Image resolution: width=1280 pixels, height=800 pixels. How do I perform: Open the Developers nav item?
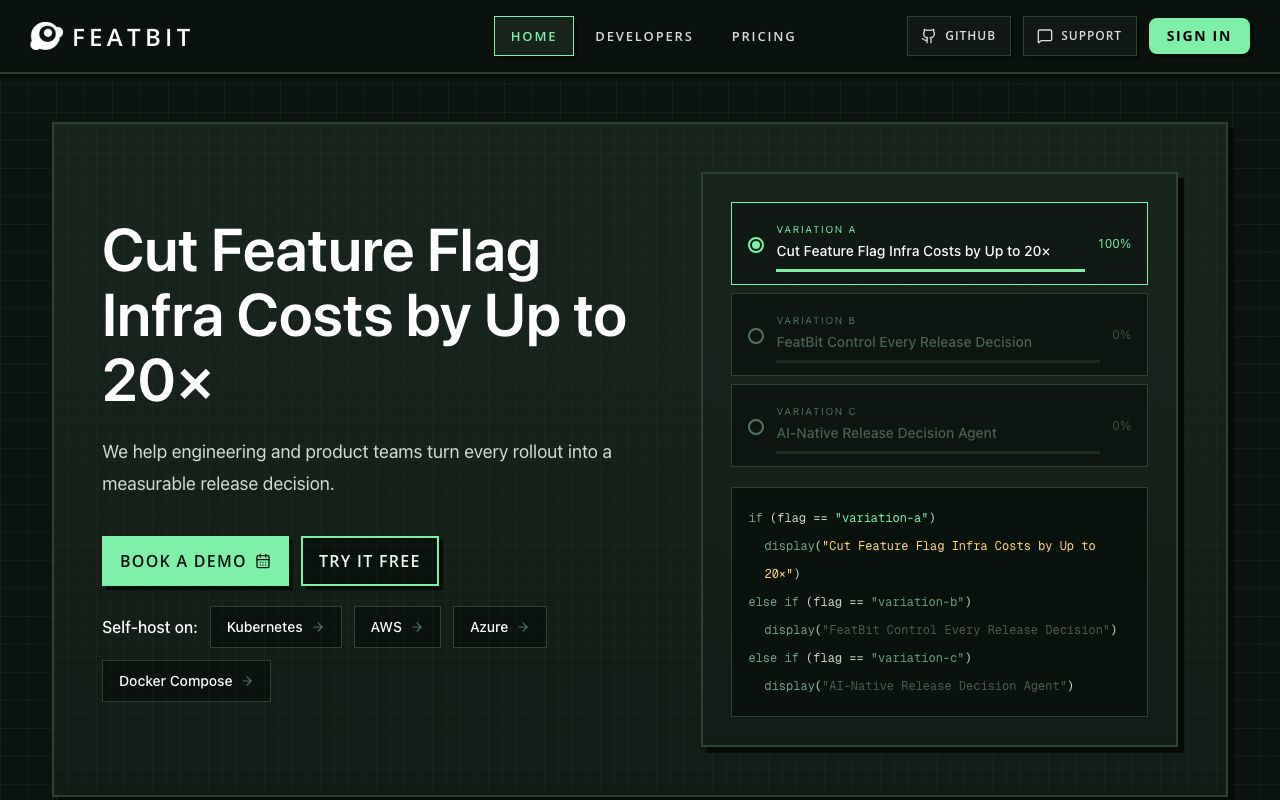[644, 36]
